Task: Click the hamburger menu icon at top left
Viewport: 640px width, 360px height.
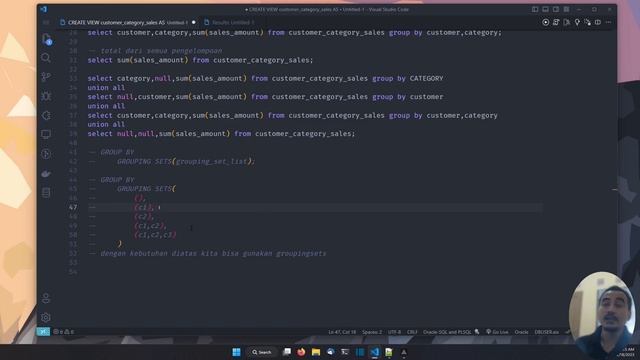Action: [46, 22]
